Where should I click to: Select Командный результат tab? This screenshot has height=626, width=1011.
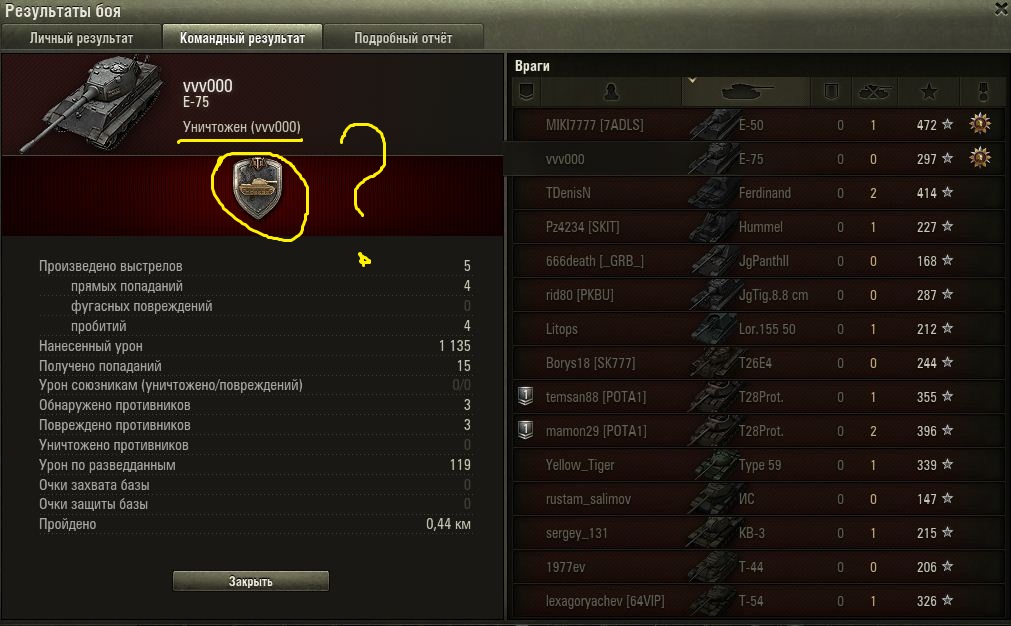click(242, 38)
